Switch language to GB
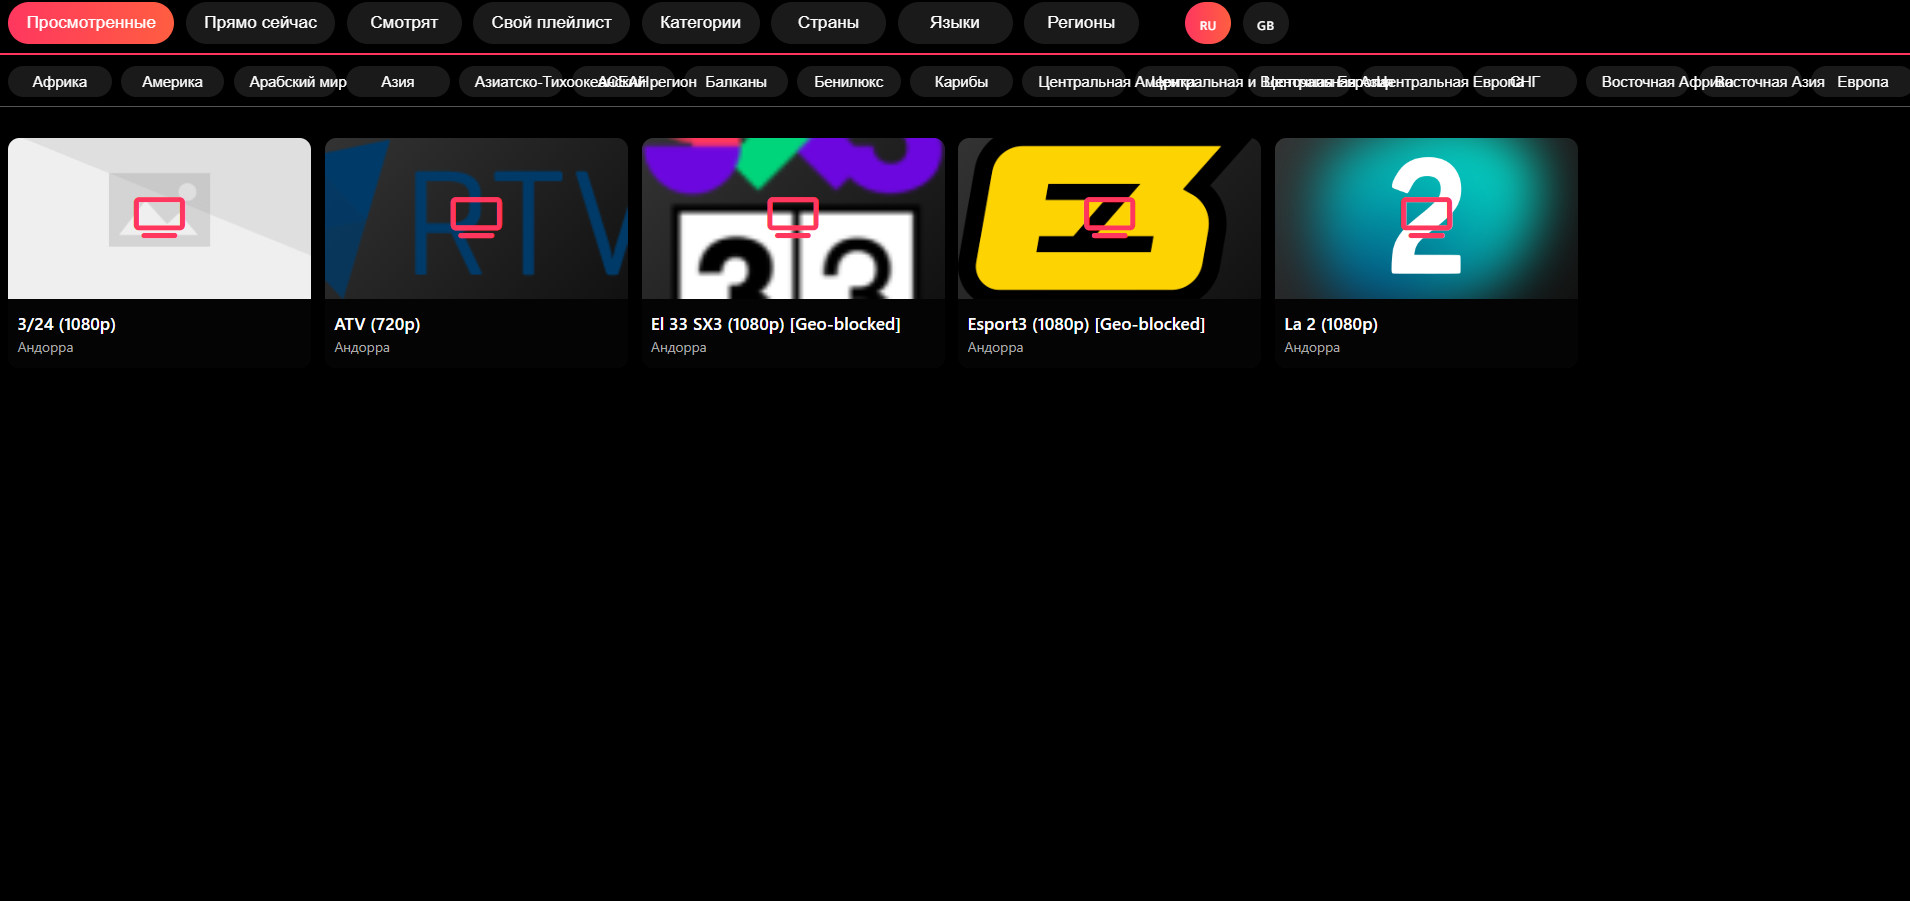1910x901 pixels. pyautogui.click(x=1265, y=25)
